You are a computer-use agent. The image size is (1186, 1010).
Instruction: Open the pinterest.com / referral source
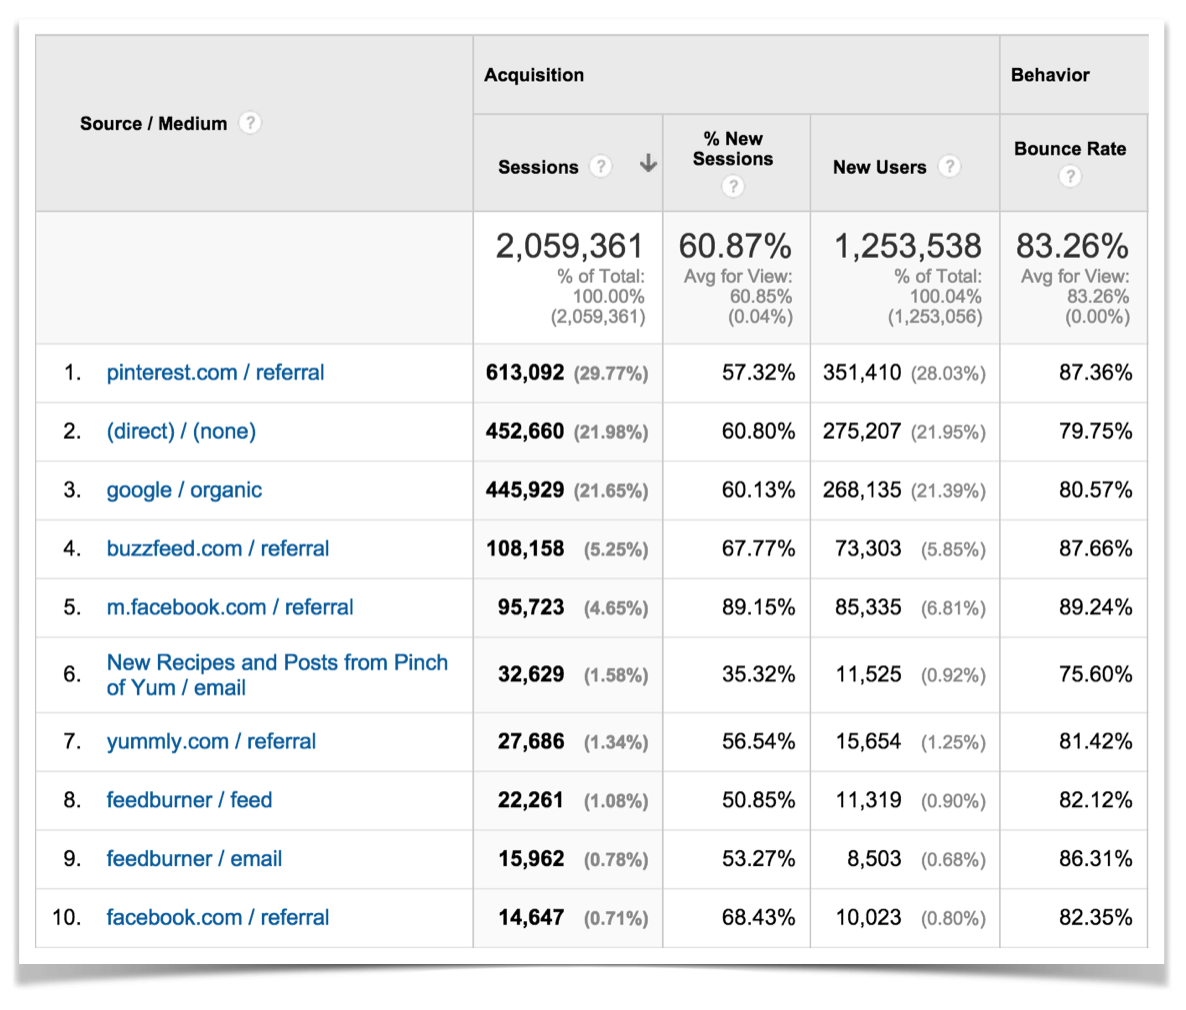[215, 372]
